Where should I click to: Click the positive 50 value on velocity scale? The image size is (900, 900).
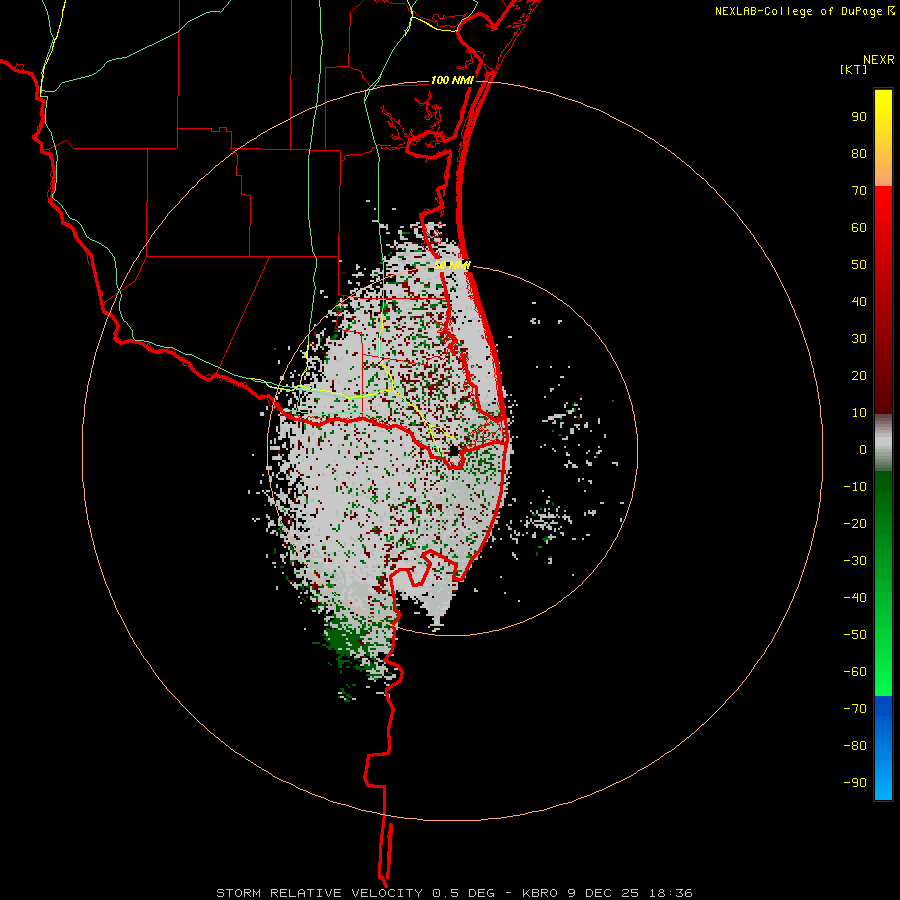point(859,265)
